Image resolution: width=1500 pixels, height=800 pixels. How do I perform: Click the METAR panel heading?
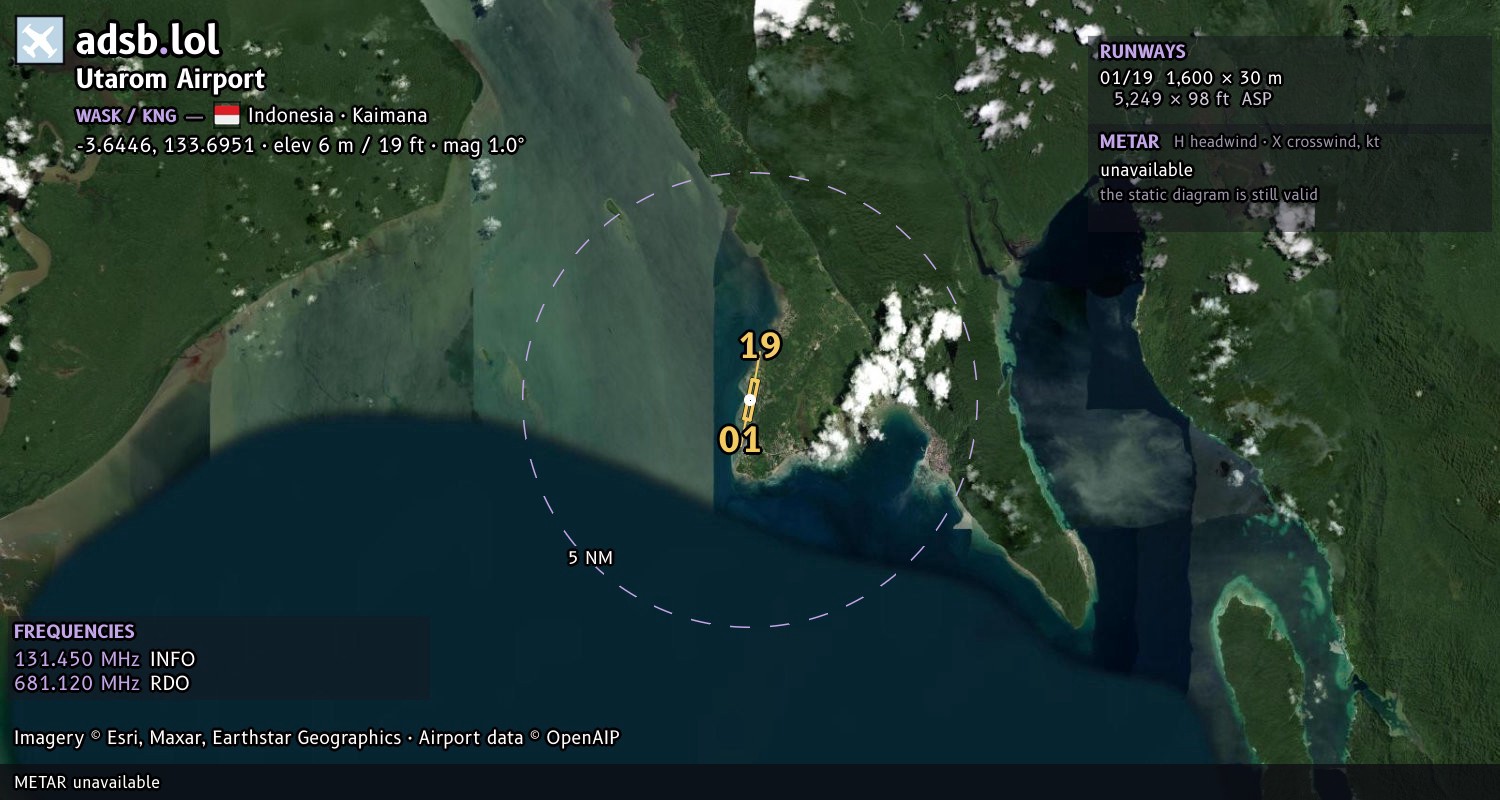[x=1129, y=142]
